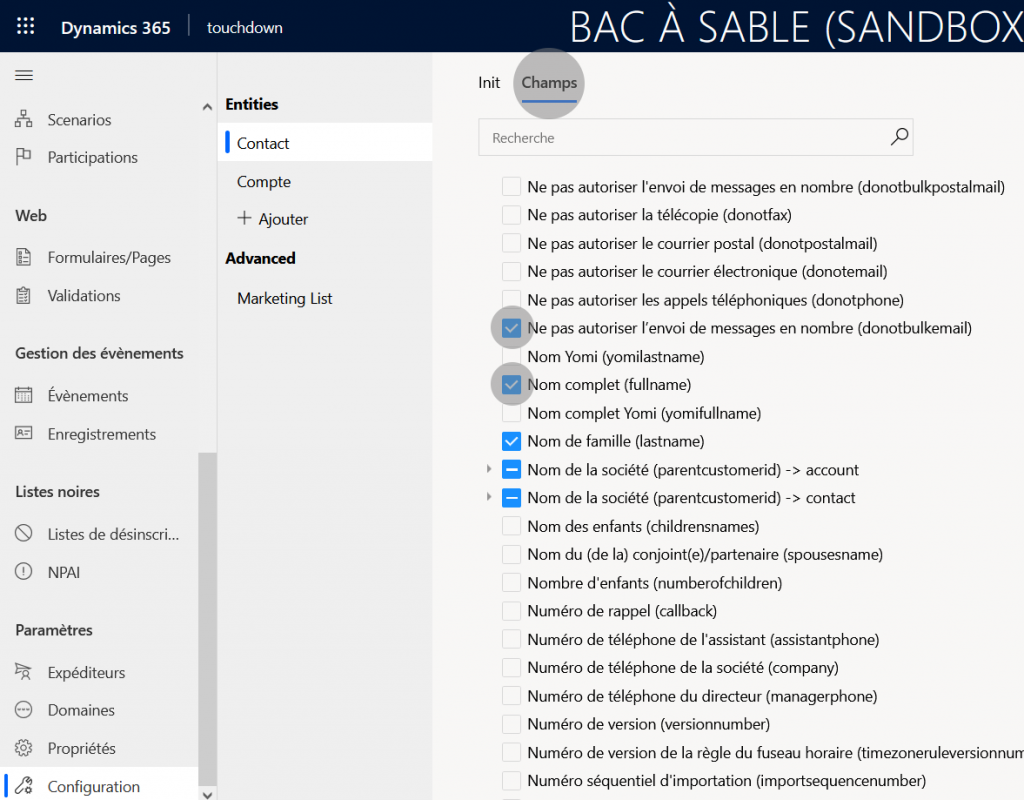Enable Nom des enfants (childrensnames) checkbox

click(x=511, y=526)
